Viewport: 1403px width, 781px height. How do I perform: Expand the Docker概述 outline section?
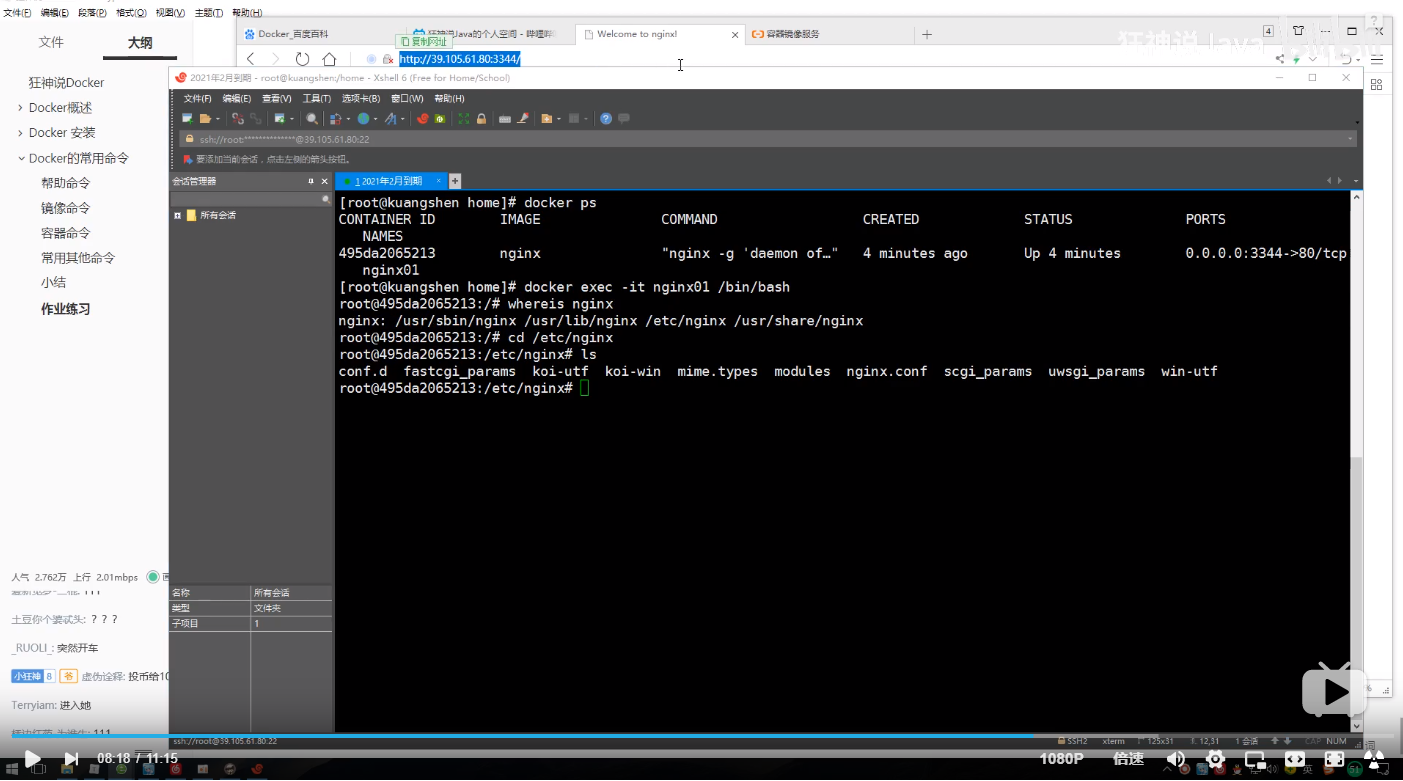(20, 108)
